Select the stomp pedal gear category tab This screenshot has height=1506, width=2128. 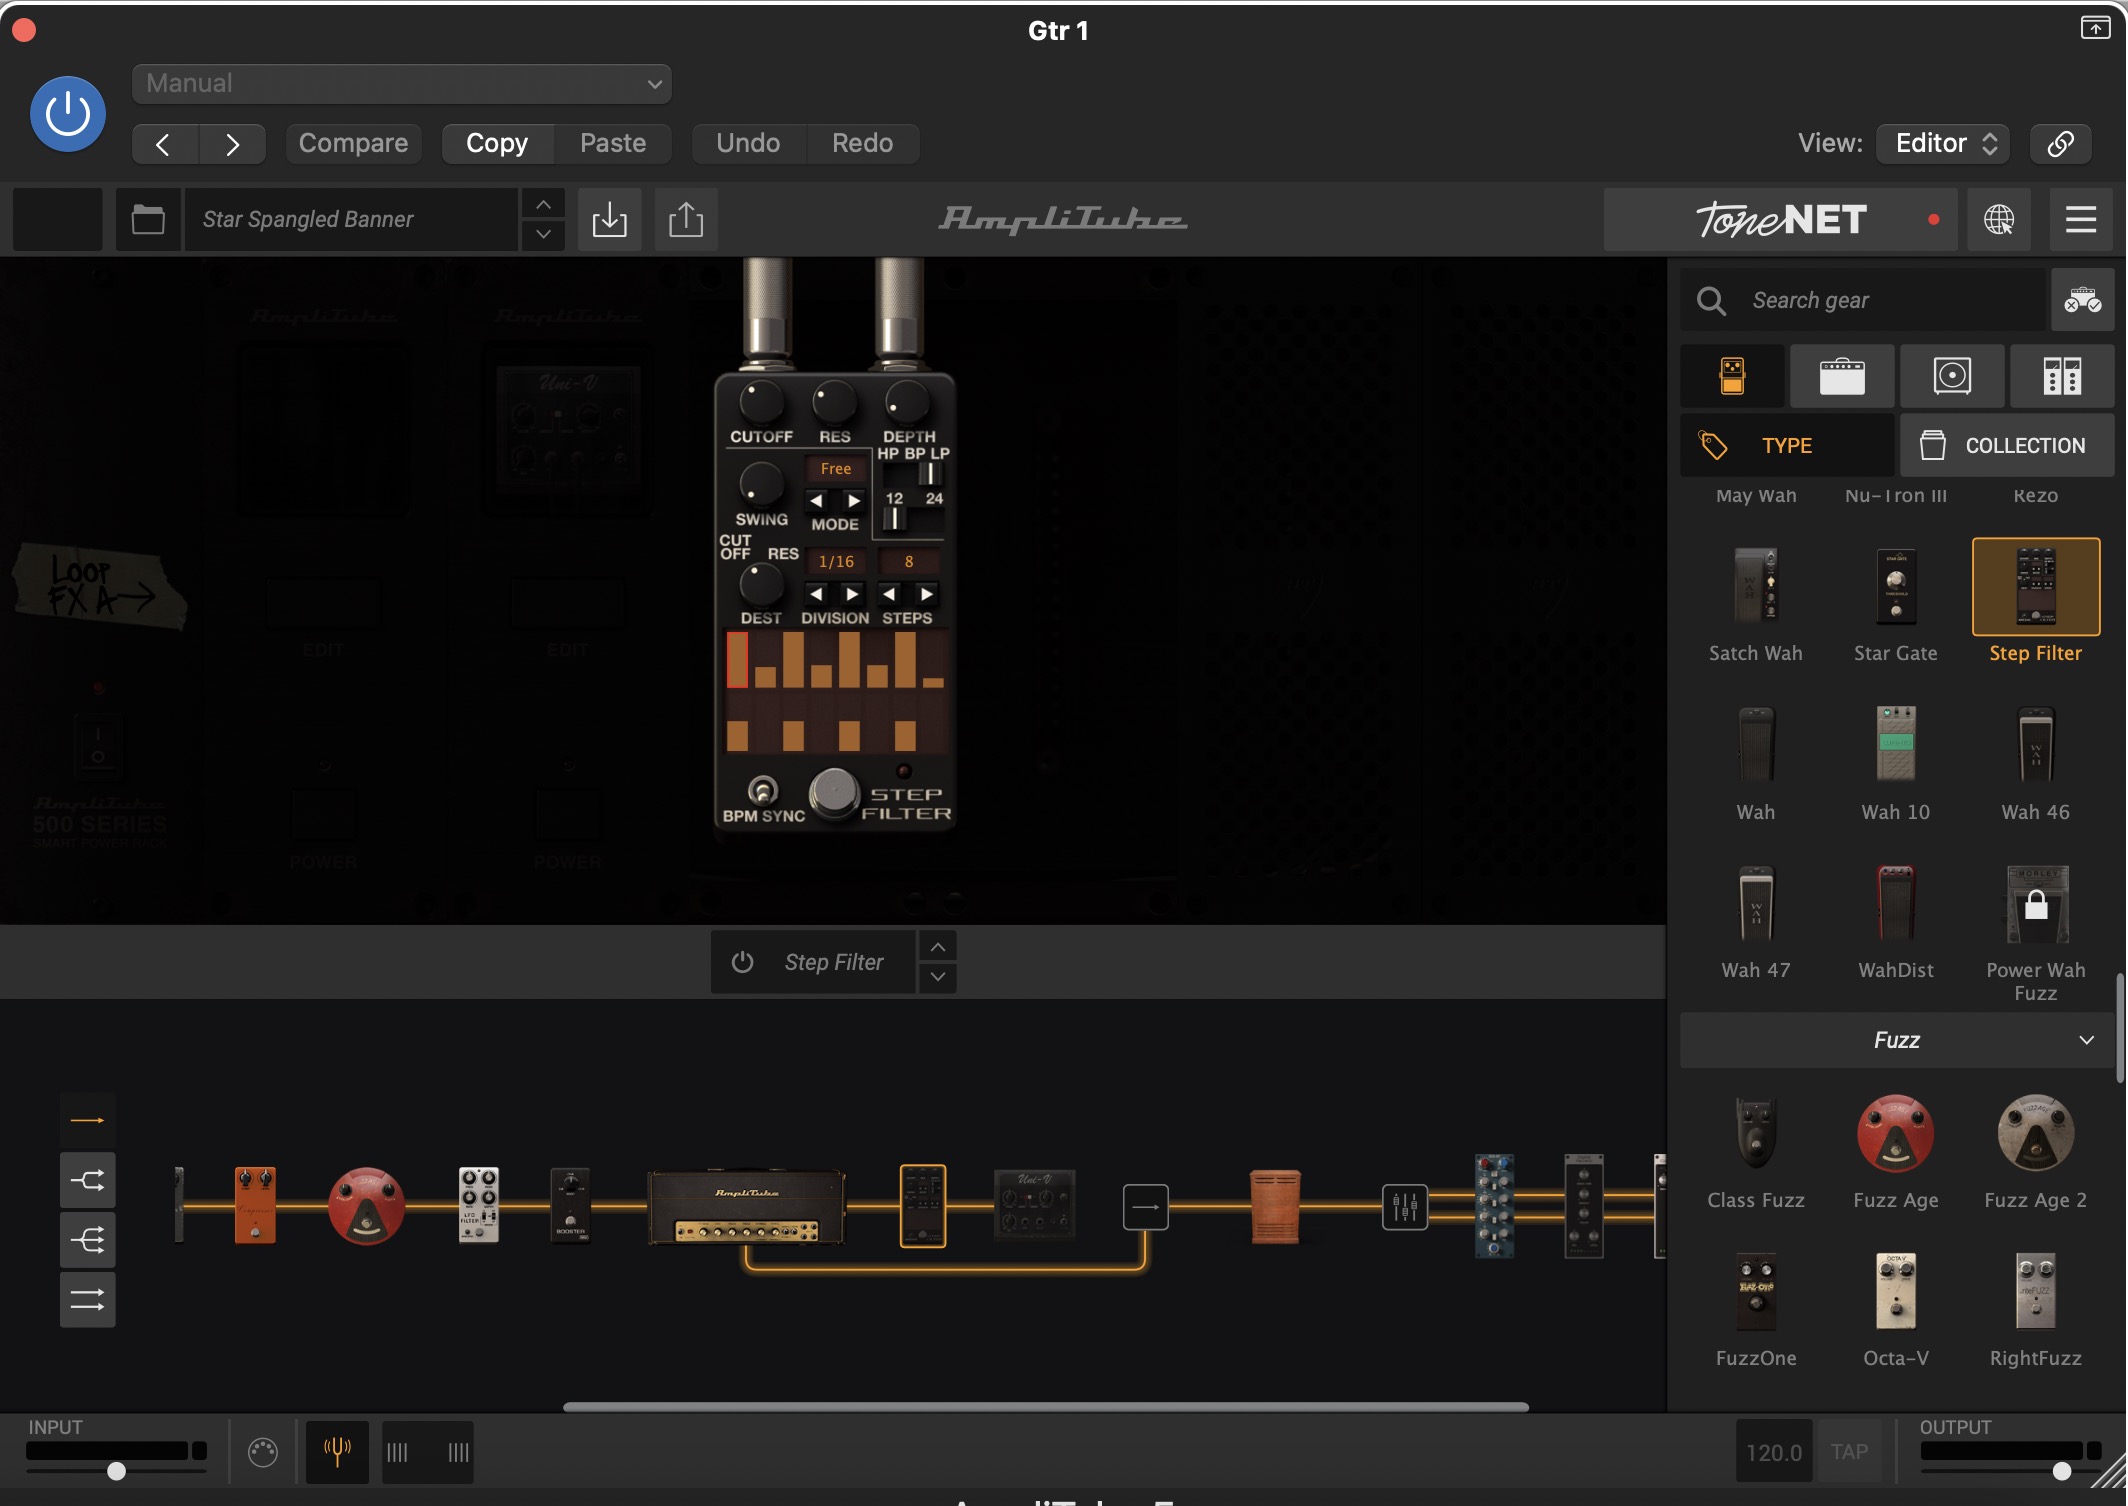(x=1732, y=377)
